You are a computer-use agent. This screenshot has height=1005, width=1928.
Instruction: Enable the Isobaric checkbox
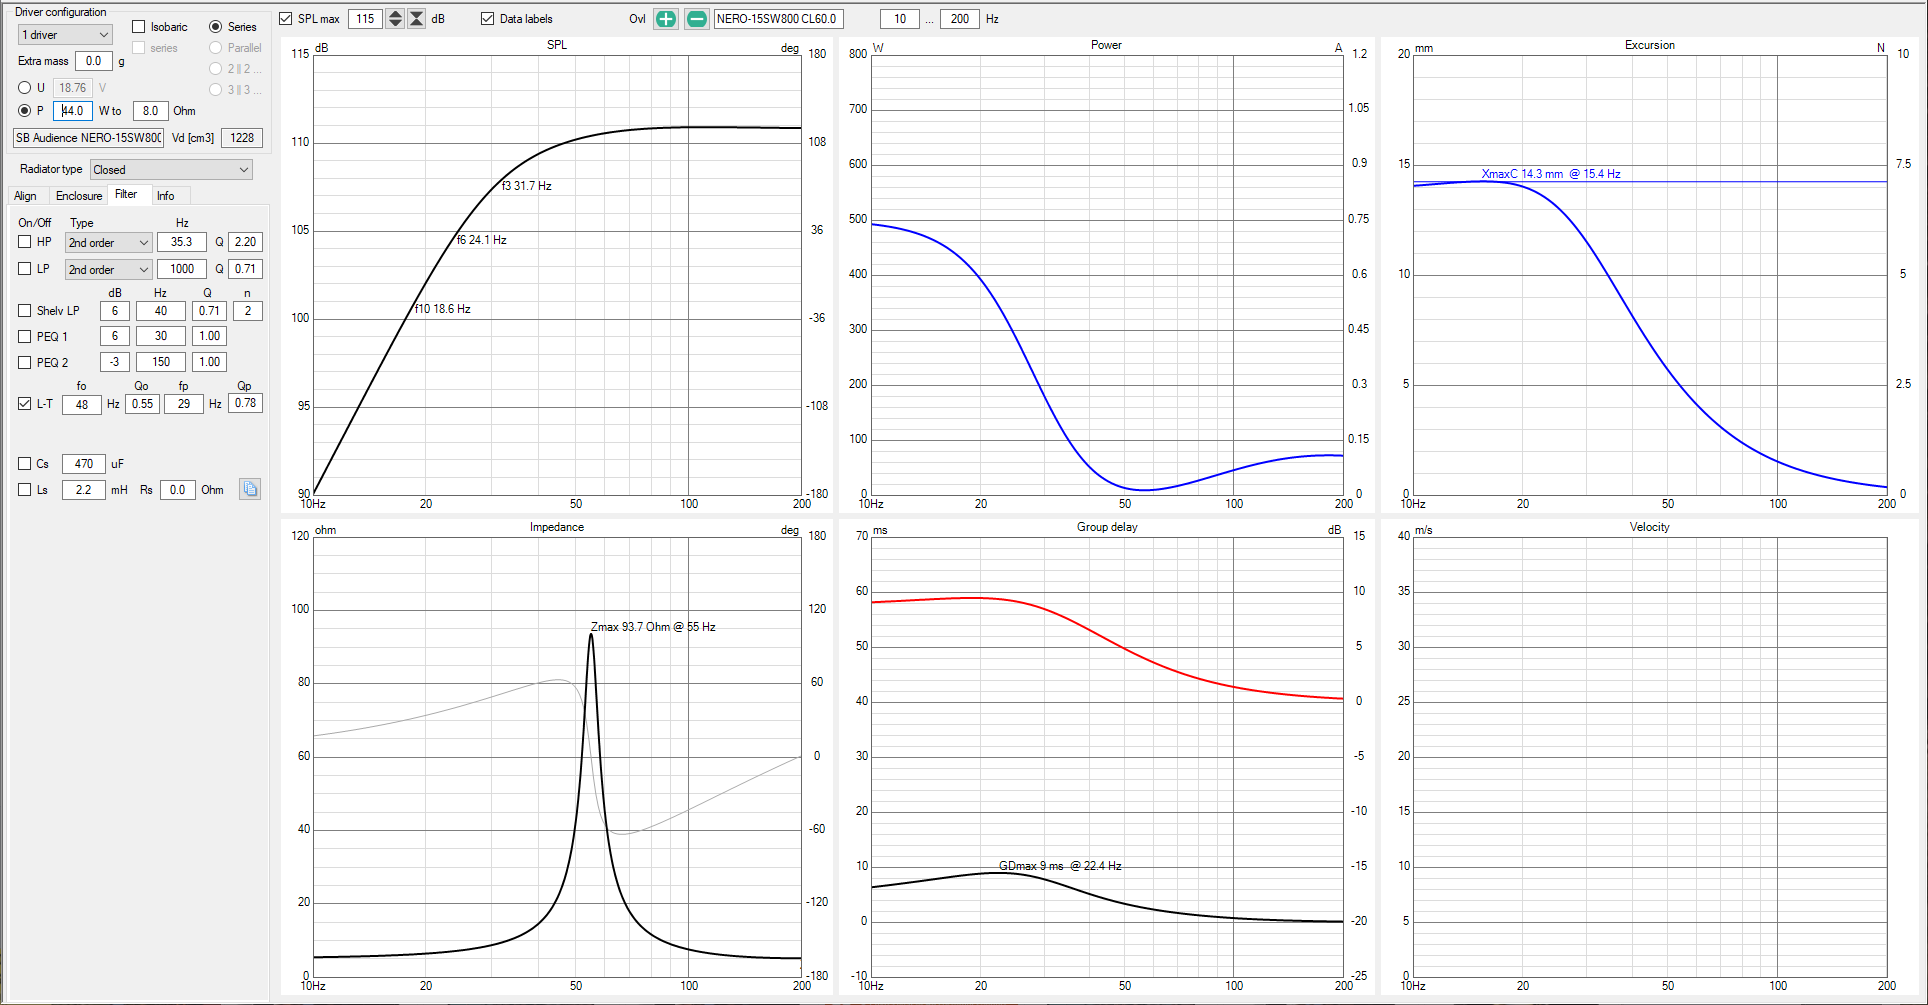(x=139, y=27)
